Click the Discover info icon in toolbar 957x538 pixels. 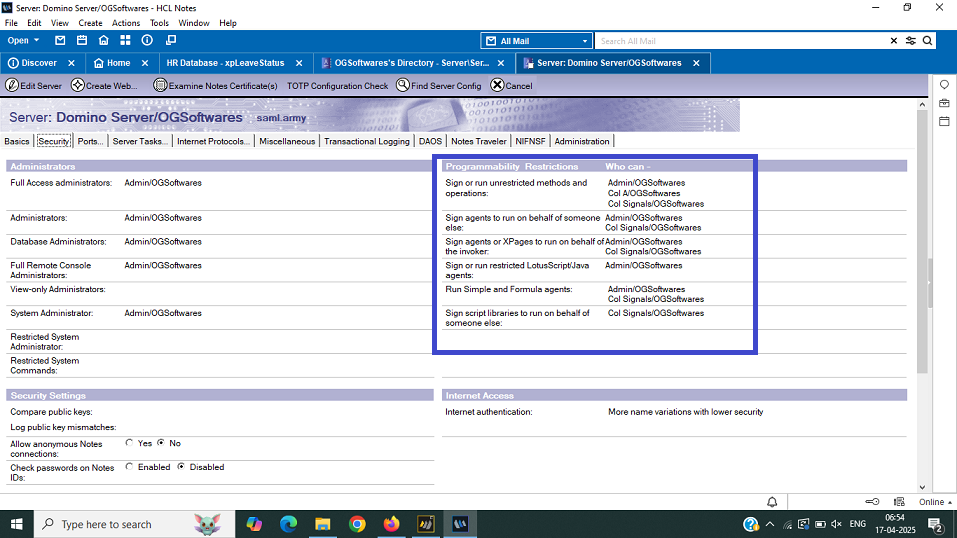(x=147, y=40)
